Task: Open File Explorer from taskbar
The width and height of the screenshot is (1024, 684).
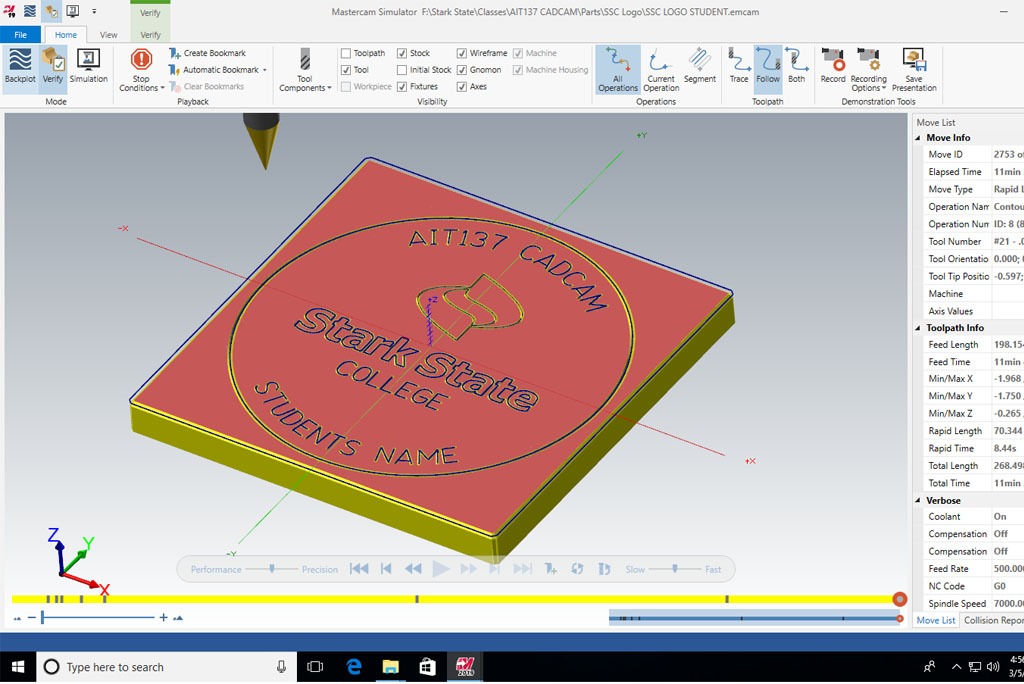Action: [391, 667]
